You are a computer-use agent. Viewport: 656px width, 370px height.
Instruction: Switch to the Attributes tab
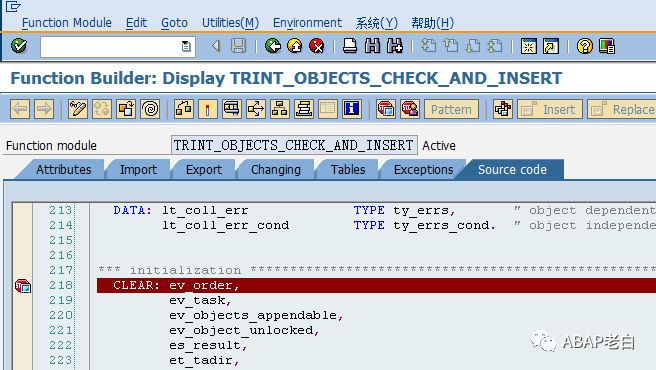click(64, 170)
